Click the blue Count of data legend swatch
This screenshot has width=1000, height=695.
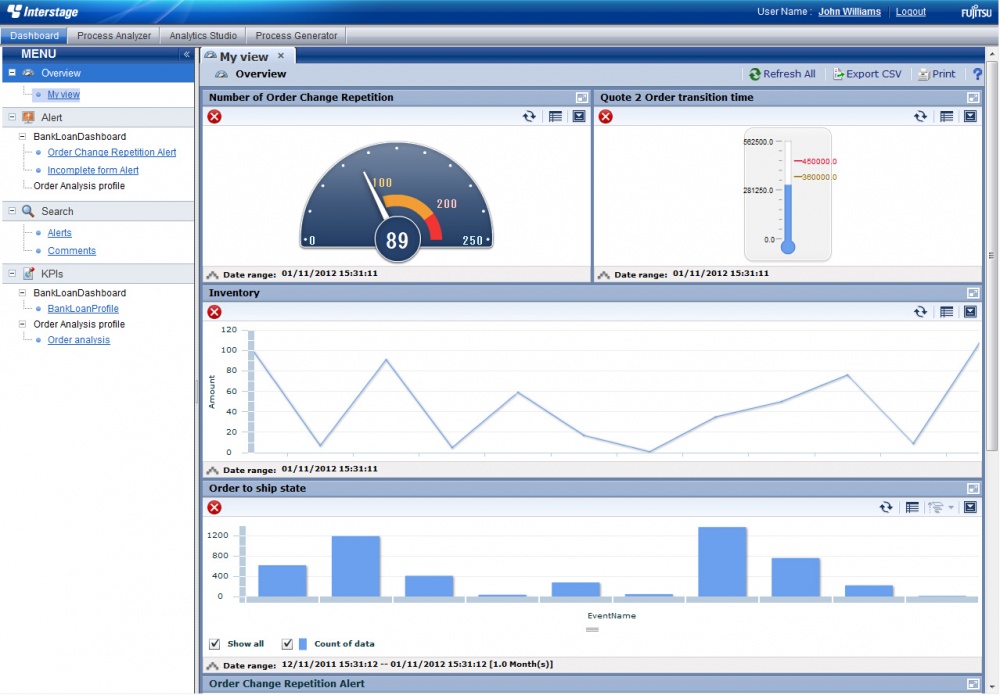[x=303, y=644]
